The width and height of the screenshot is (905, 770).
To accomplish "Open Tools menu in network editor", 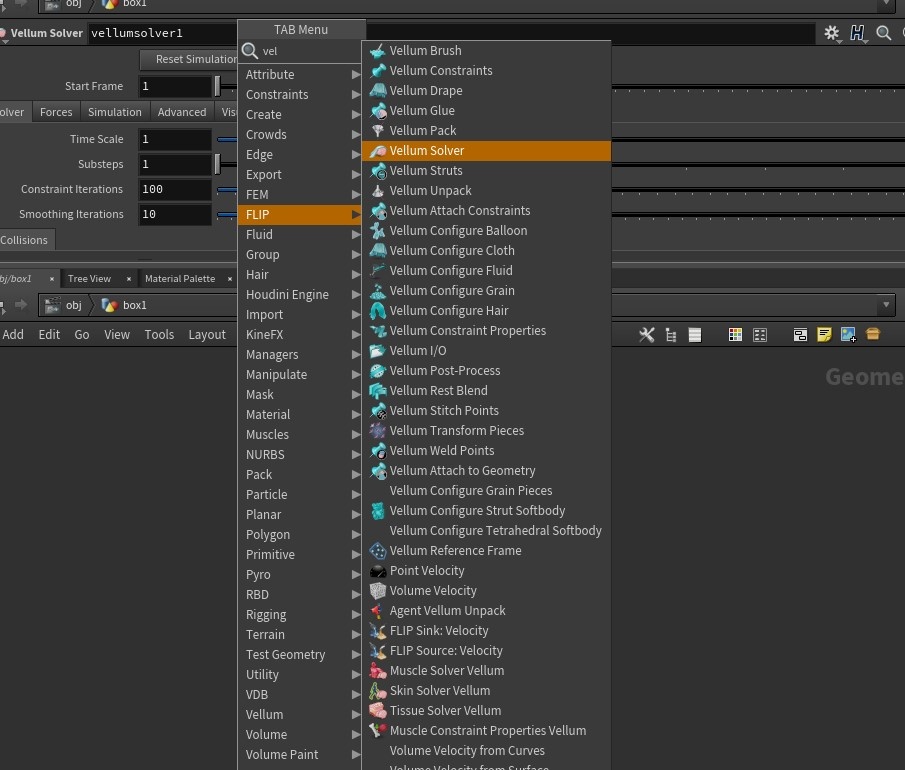I will (x=159, y=335).
